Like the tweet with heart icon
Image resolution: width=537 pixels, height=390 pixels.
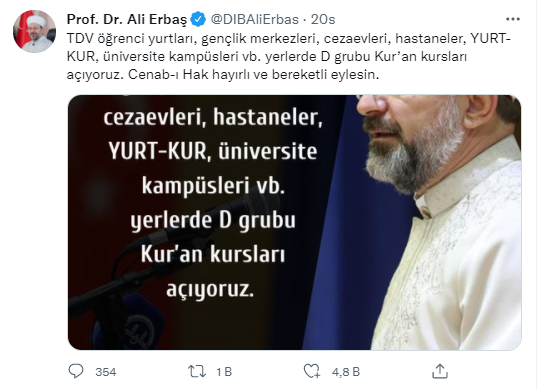(x=312, y=371)
